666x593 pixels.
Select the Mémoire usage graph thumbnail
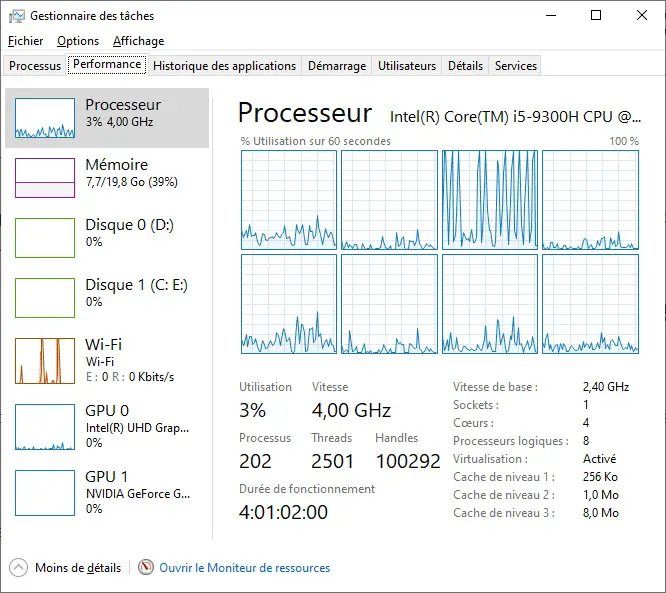point(45,178)
